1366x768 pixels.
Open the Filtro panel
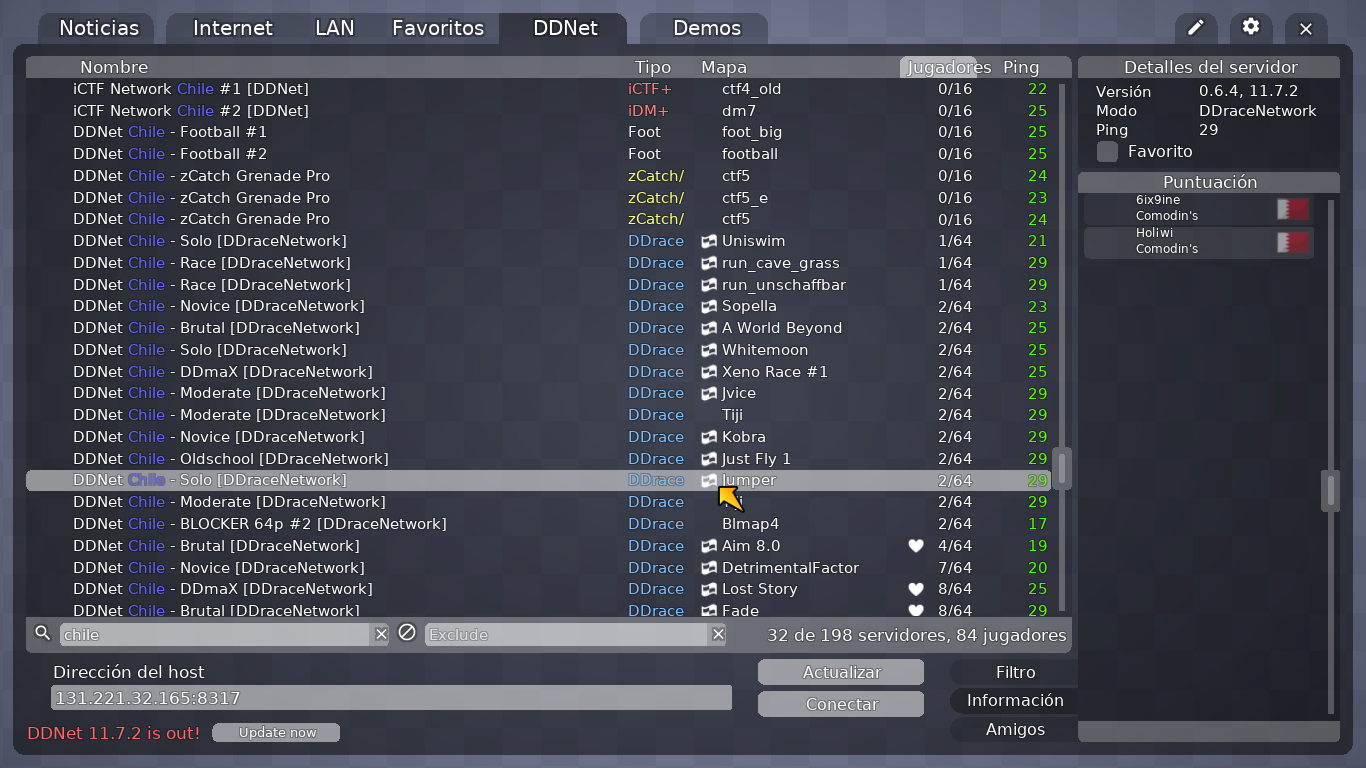point(1013,671)
